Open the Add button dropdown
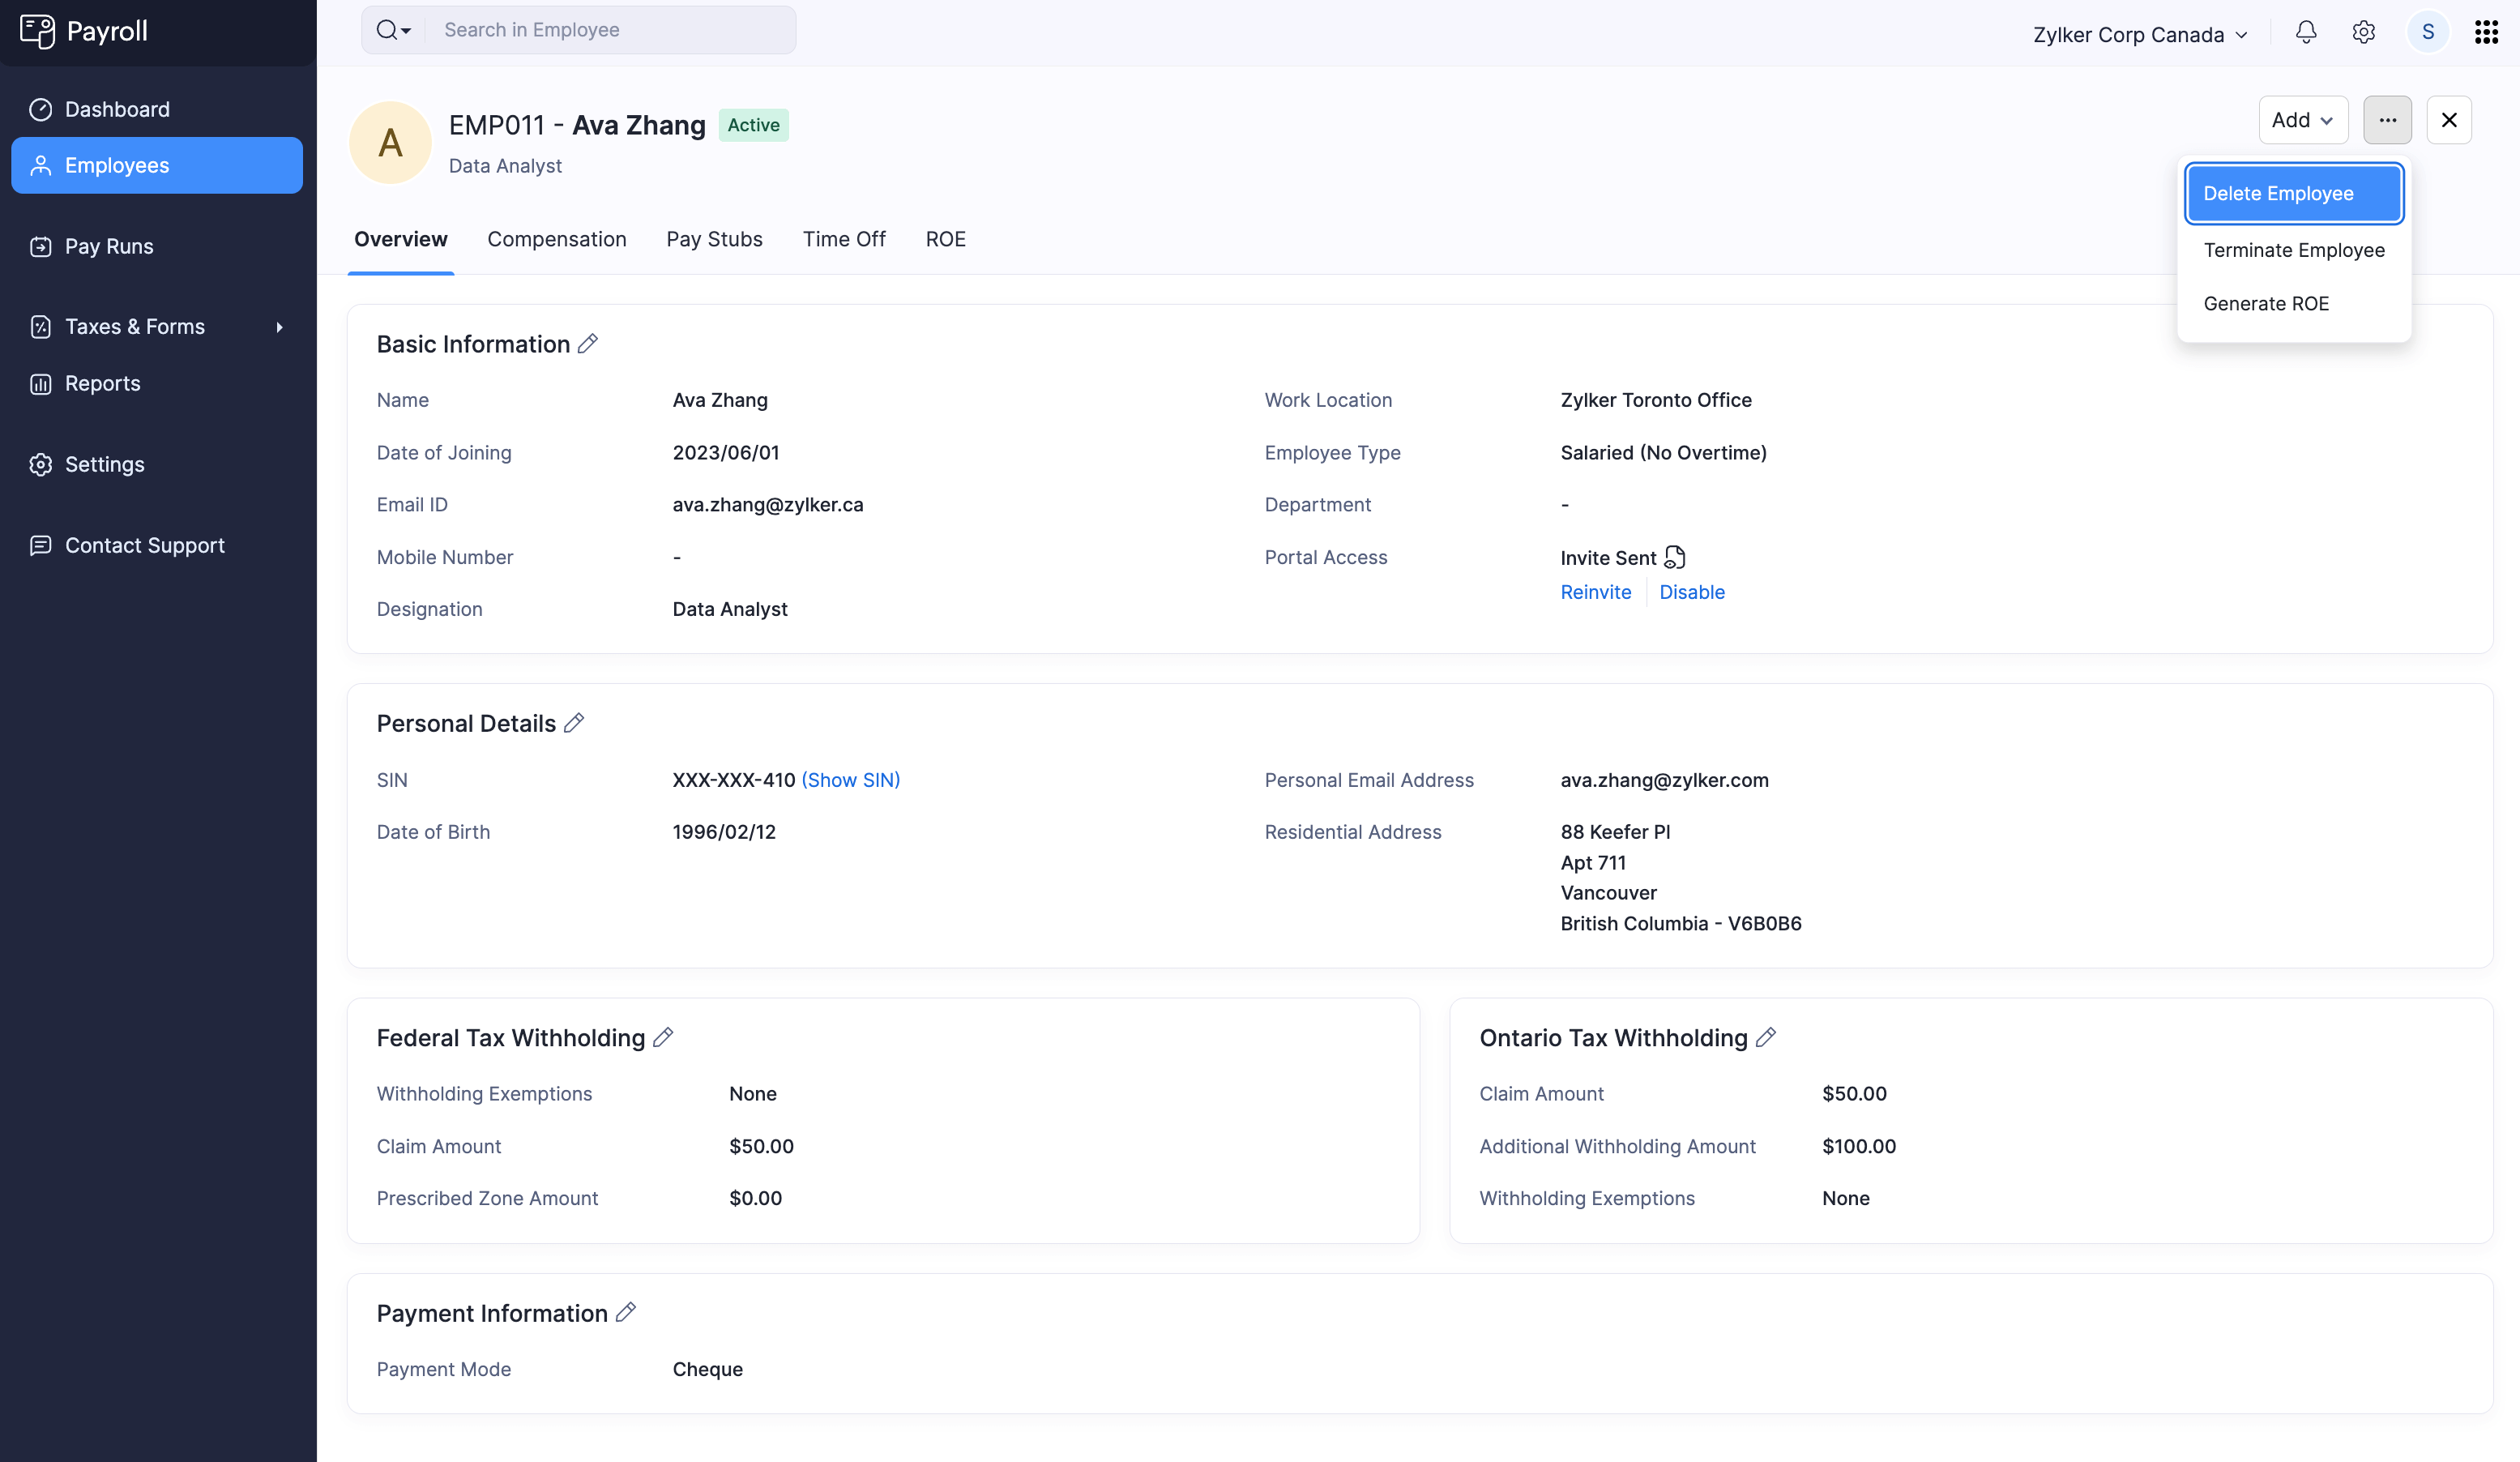This screenshot has width=2520, height=1462. pyautogui.click(x=2303, y=120)
